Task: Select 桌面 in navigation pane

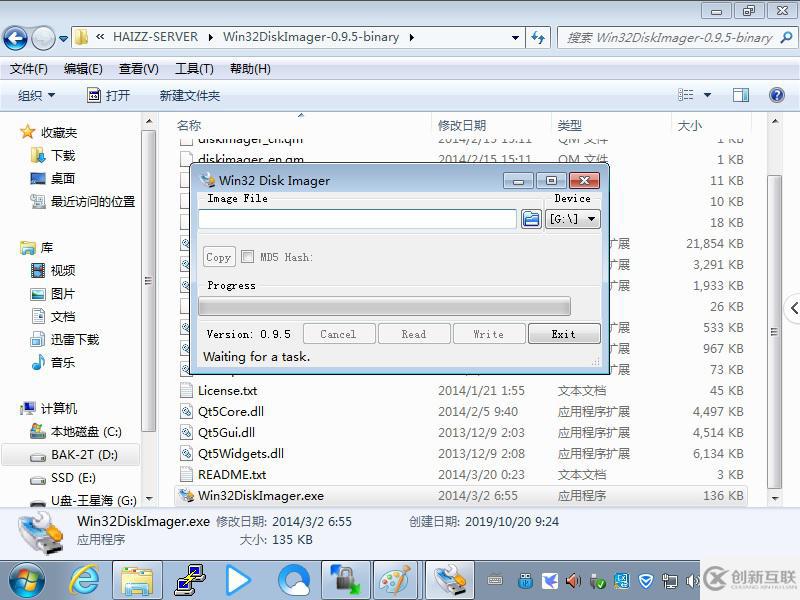Action: coord(63,178)
